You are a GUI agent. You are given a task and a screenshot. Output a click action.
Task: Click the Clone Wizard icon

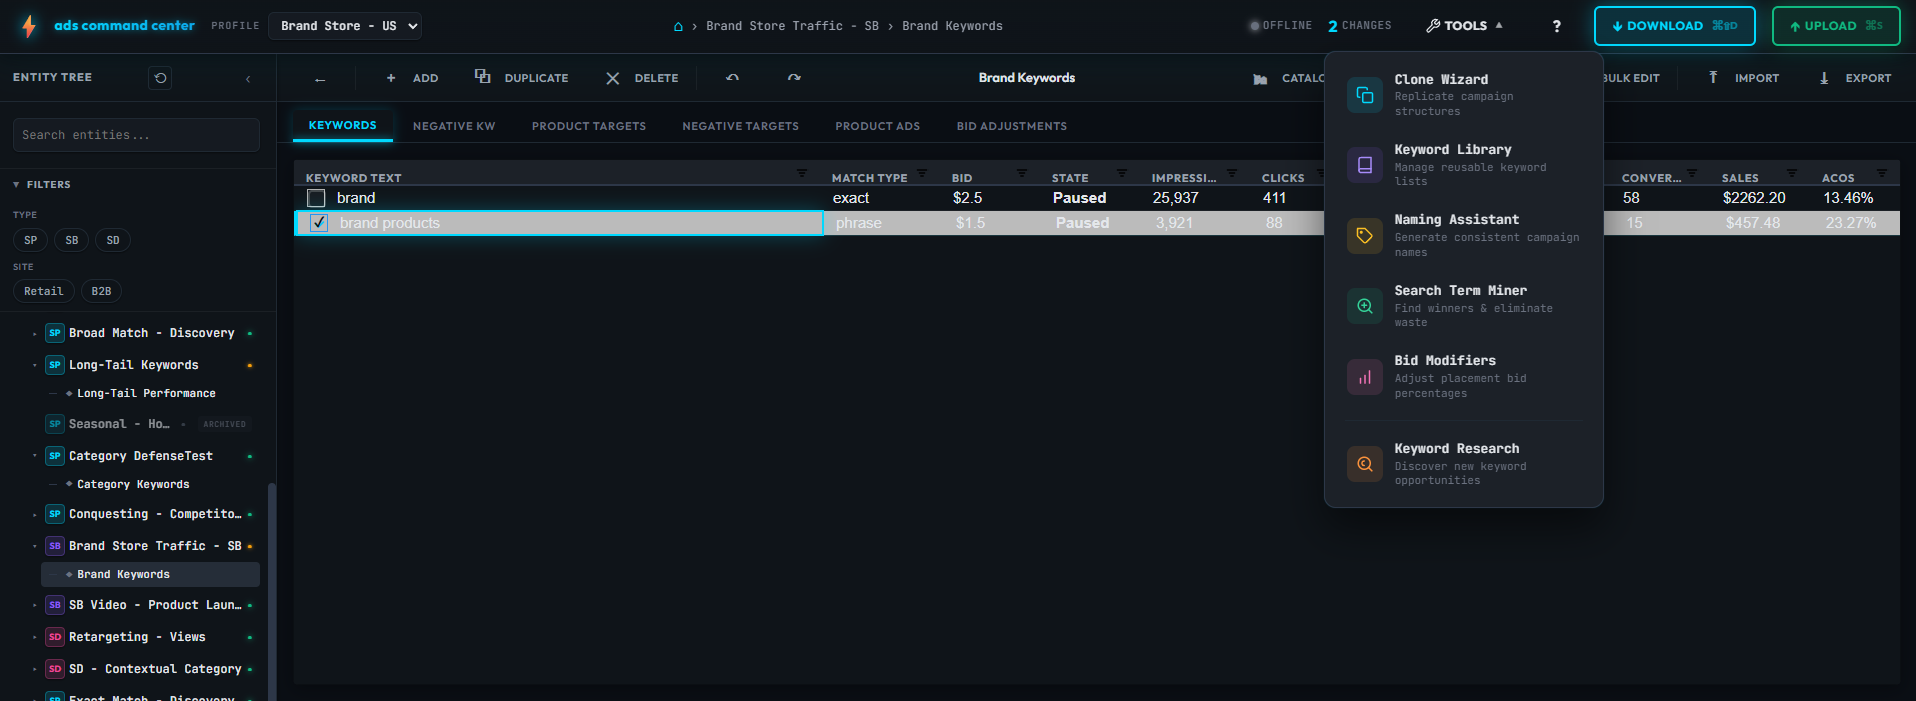click(x=1365, y=95)
